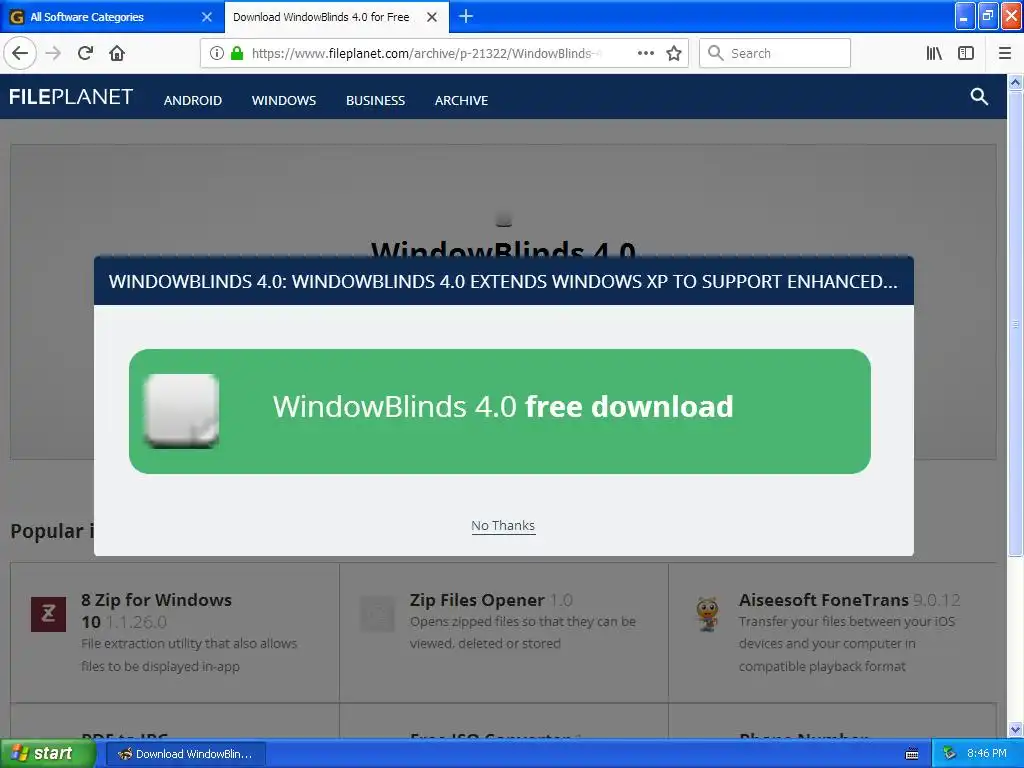The image size is (1024, 768).
Task: Click the Aiseesoft FoneTrans mascot icon
Action: click(707, 614)
